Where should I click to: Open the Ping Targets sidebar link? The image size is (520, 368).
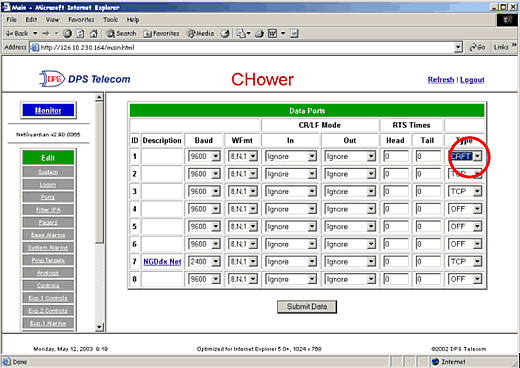tap(48, 260)
